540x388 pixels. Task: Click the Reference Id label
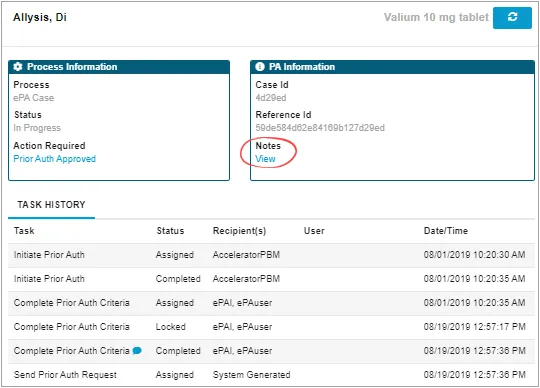coord(283,115)
